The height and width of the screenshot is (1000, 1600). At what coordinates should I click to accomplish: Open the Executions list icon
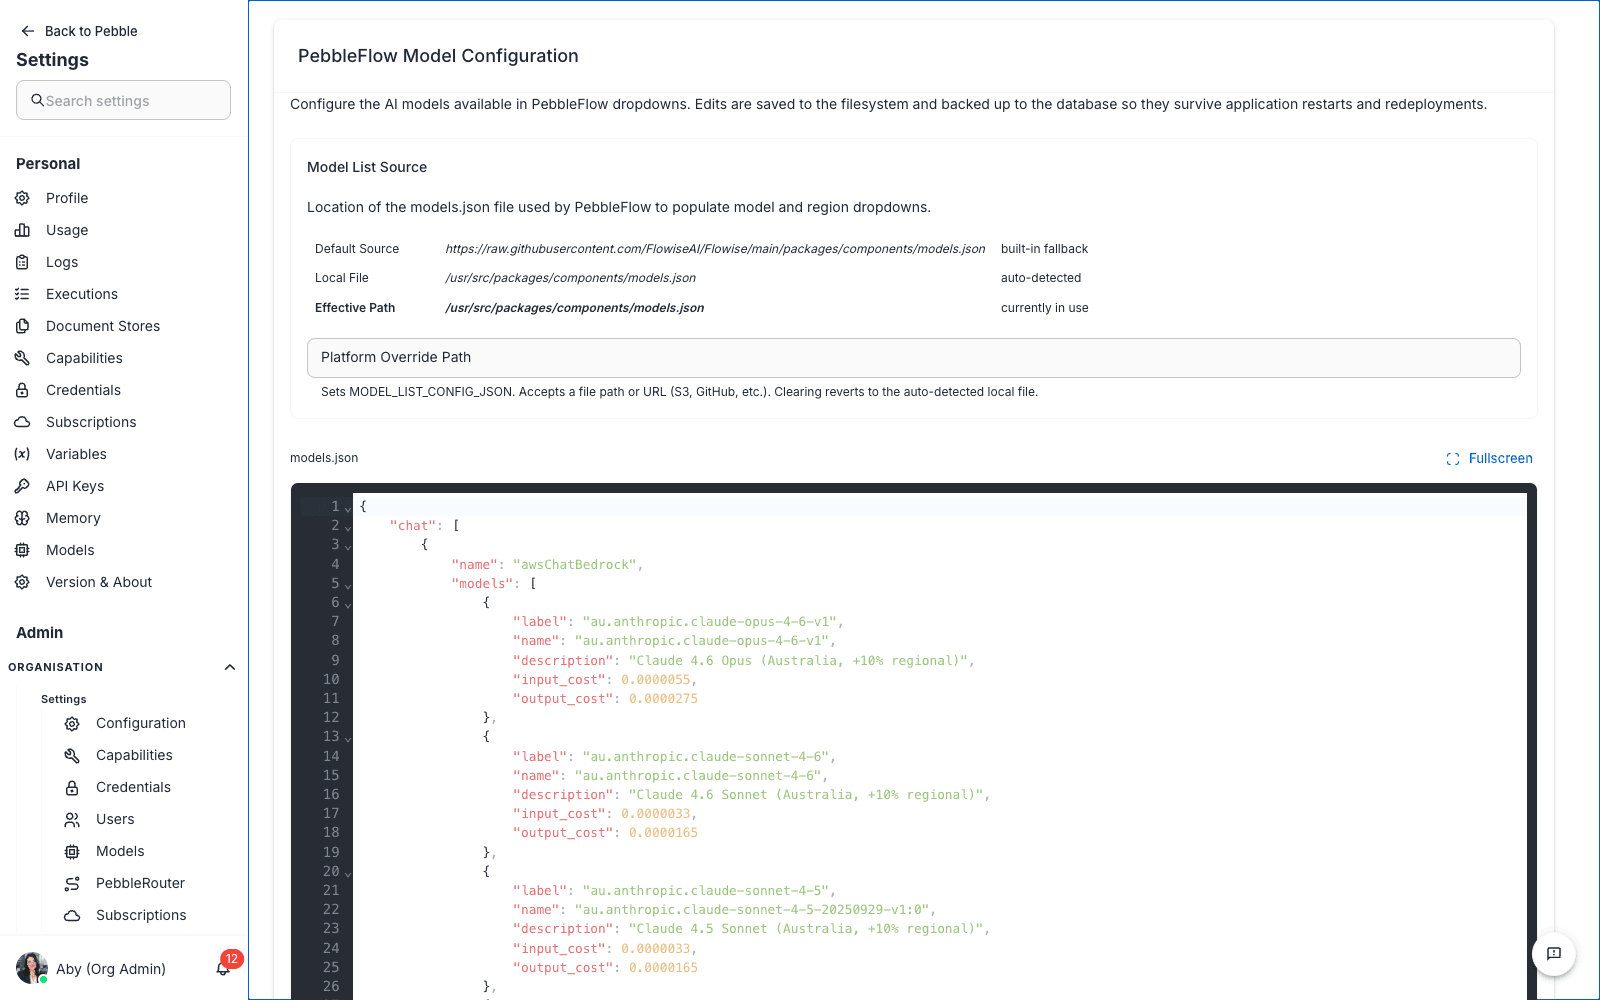tap(22, 294)
